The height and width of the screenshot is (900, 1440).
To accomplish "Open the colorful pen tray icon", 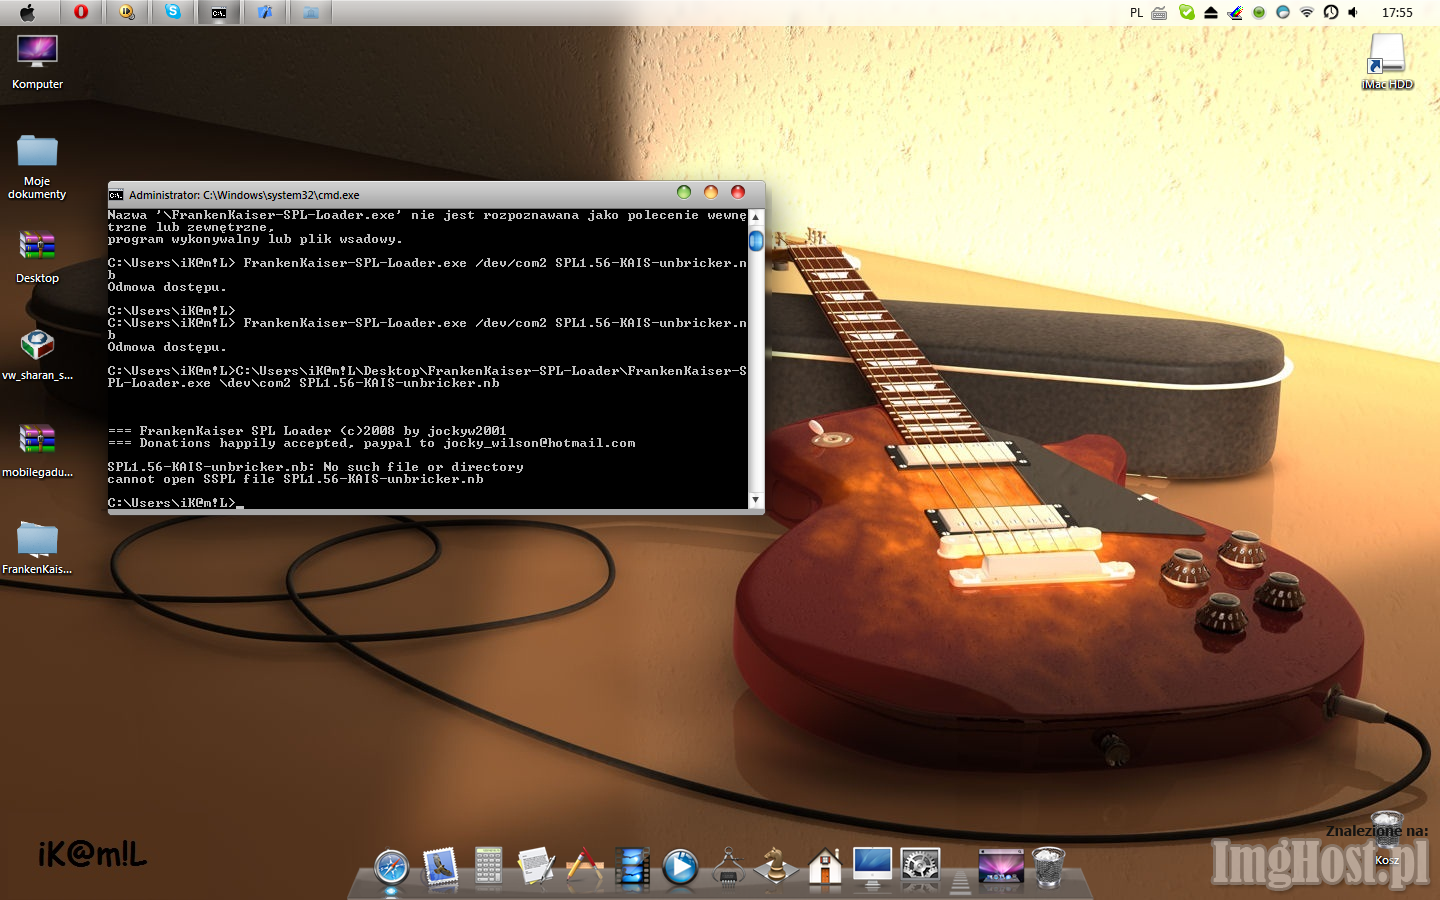I will coord(1235,12).
